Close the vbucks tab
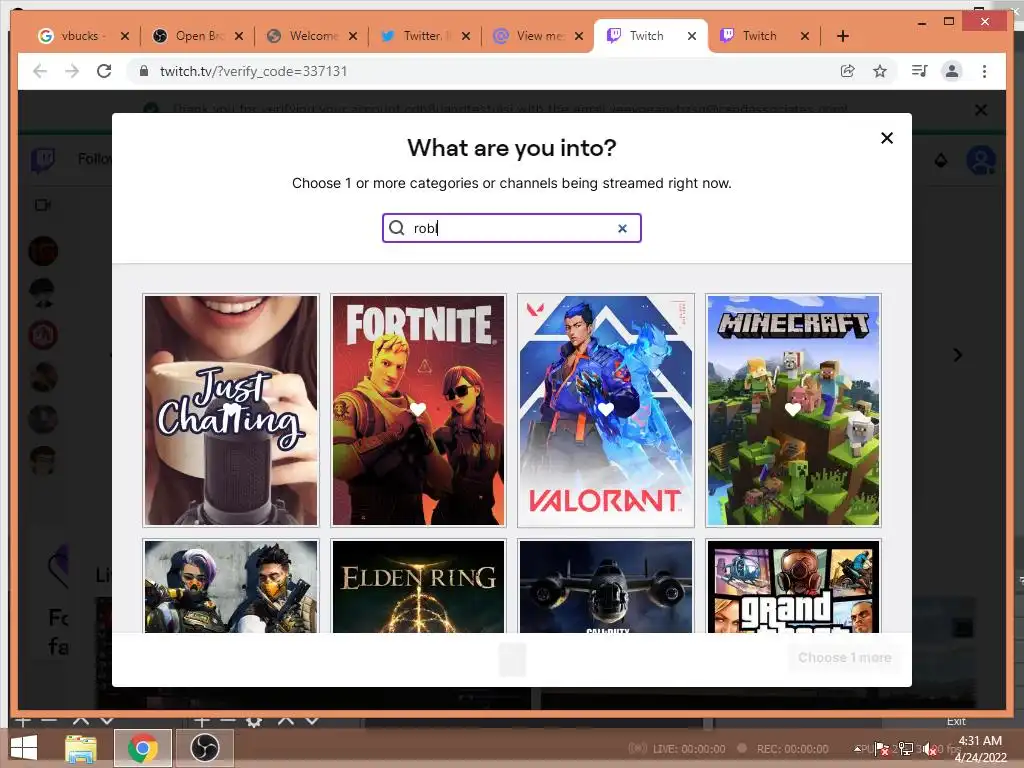Image resolution: width=1024 pixels, height=768 pixels. coord(125,36)
